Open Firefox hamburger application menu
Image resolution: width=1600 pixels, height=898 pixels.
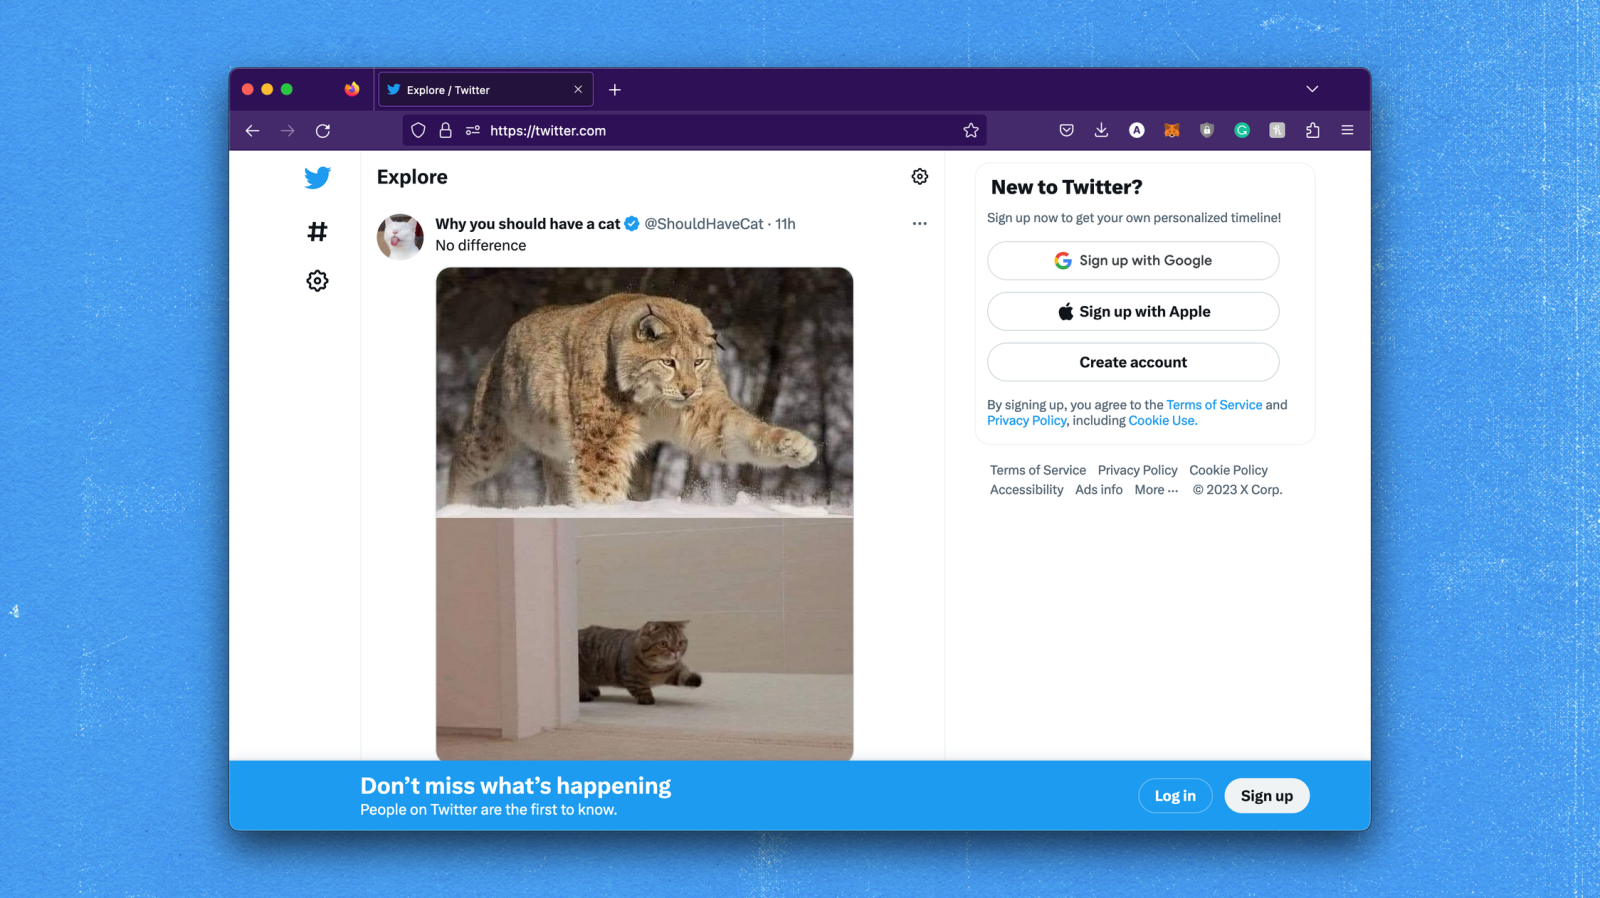1347,131
